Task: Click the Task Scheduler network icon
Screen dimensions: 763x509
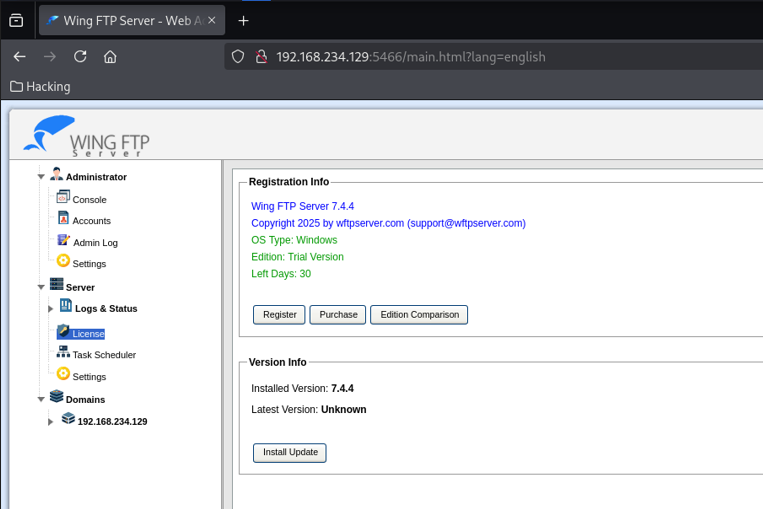Action: [63, 351]
